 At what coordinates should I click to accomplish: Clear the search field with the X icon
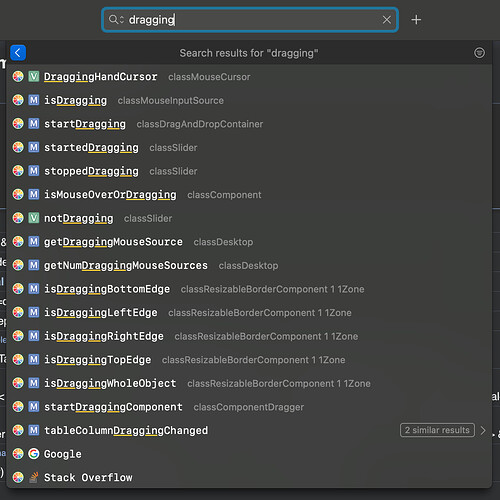[387, 20]
